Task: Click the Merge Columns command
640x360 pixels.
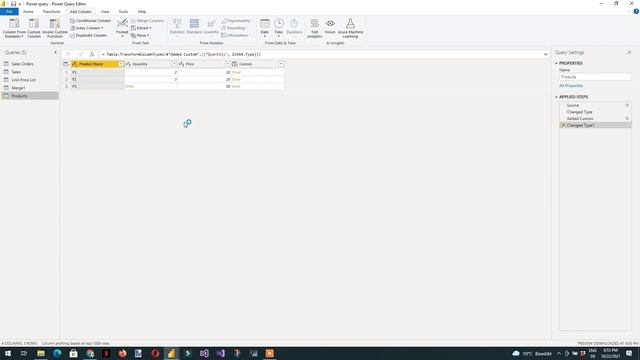Action: click(x=147, y=20)
